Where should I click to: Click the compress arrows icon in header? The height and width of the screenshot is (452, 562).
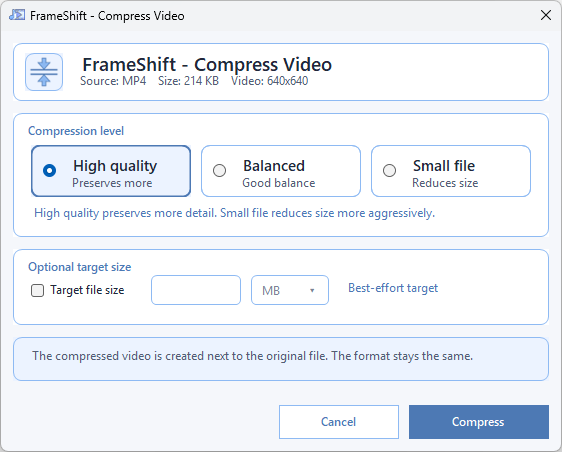point(44,72)
